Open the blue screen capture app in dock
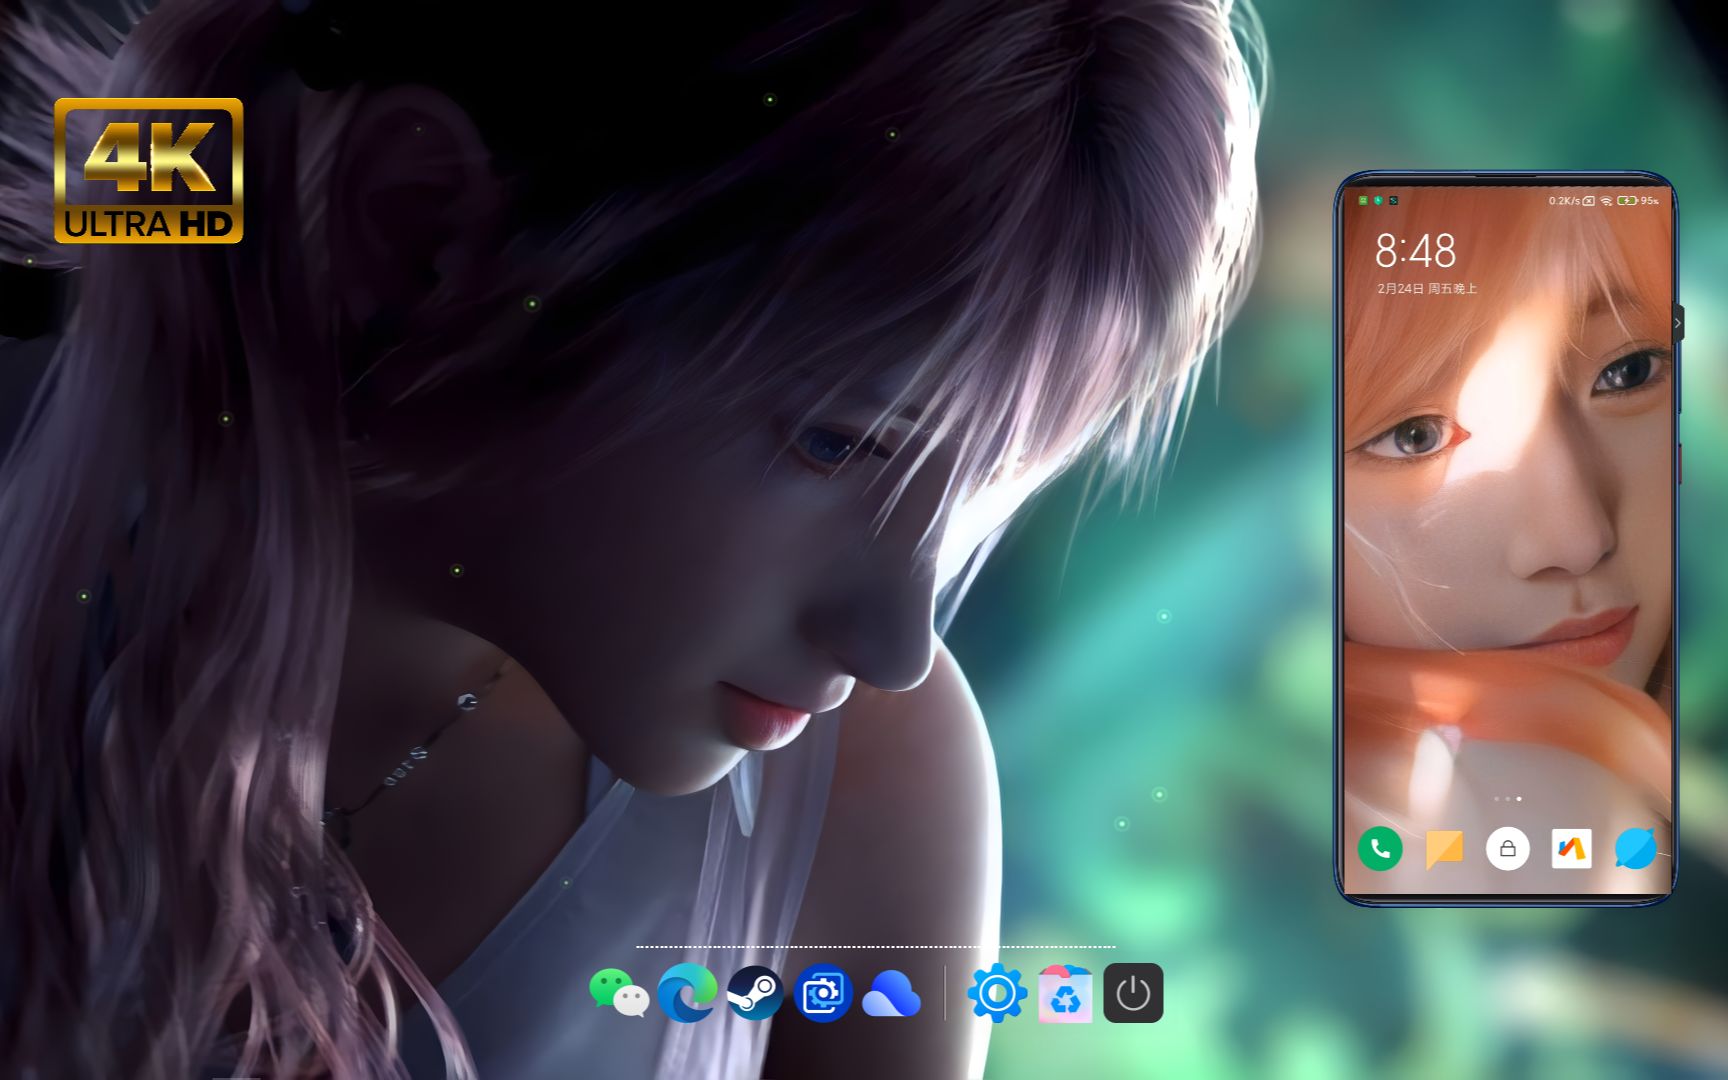The height and width of the screenshot is (1080, 1728). pos(823,993)
